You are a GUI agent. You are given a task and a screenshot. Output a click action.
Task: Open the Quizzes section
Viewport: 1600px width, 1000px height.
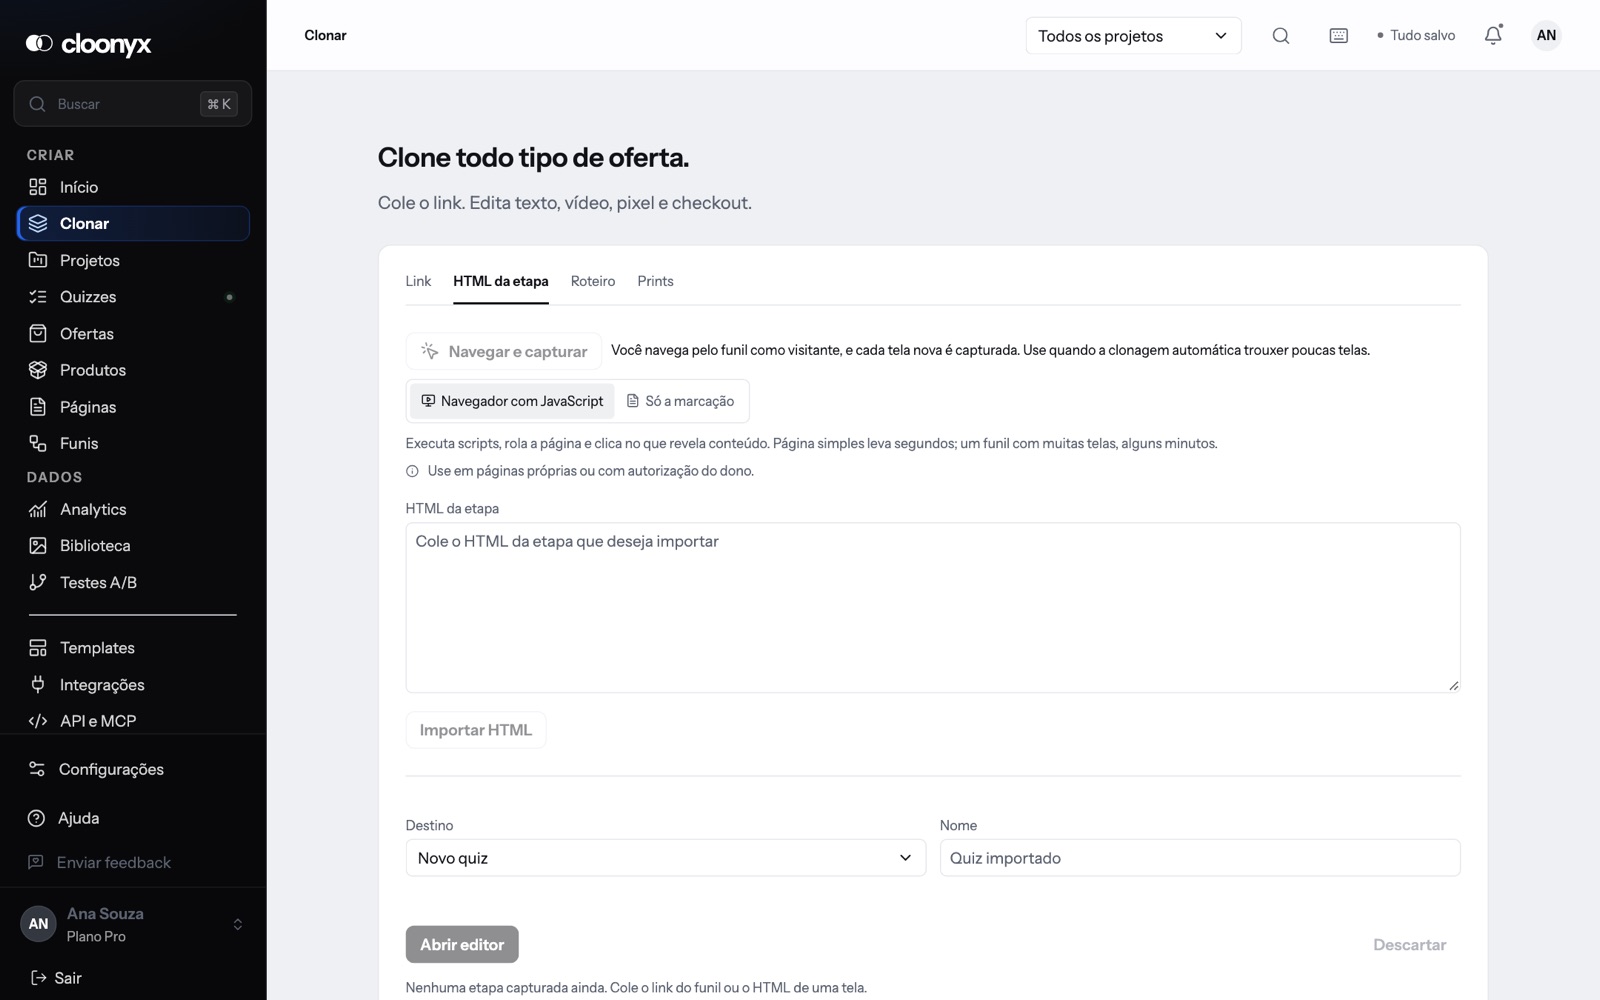[133, 297]
